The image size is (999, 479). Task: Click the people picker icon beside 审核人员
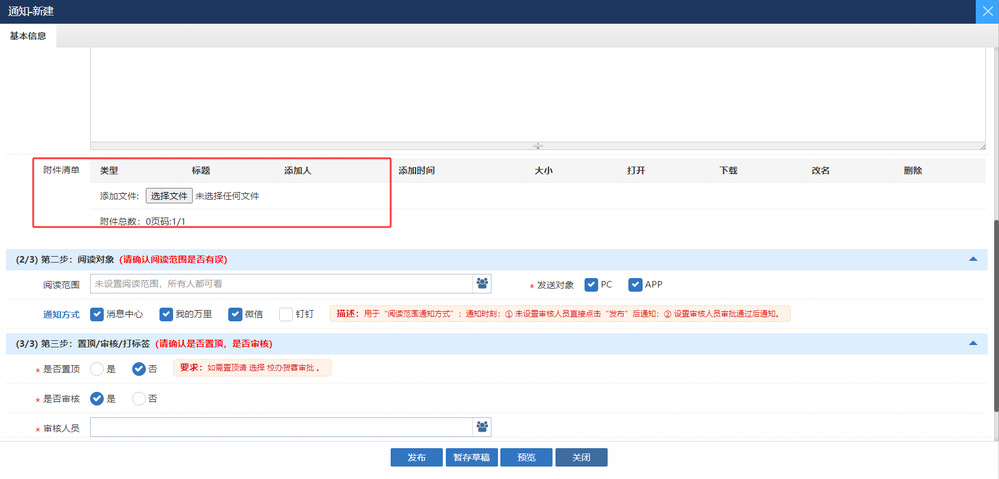coord(483,427)
